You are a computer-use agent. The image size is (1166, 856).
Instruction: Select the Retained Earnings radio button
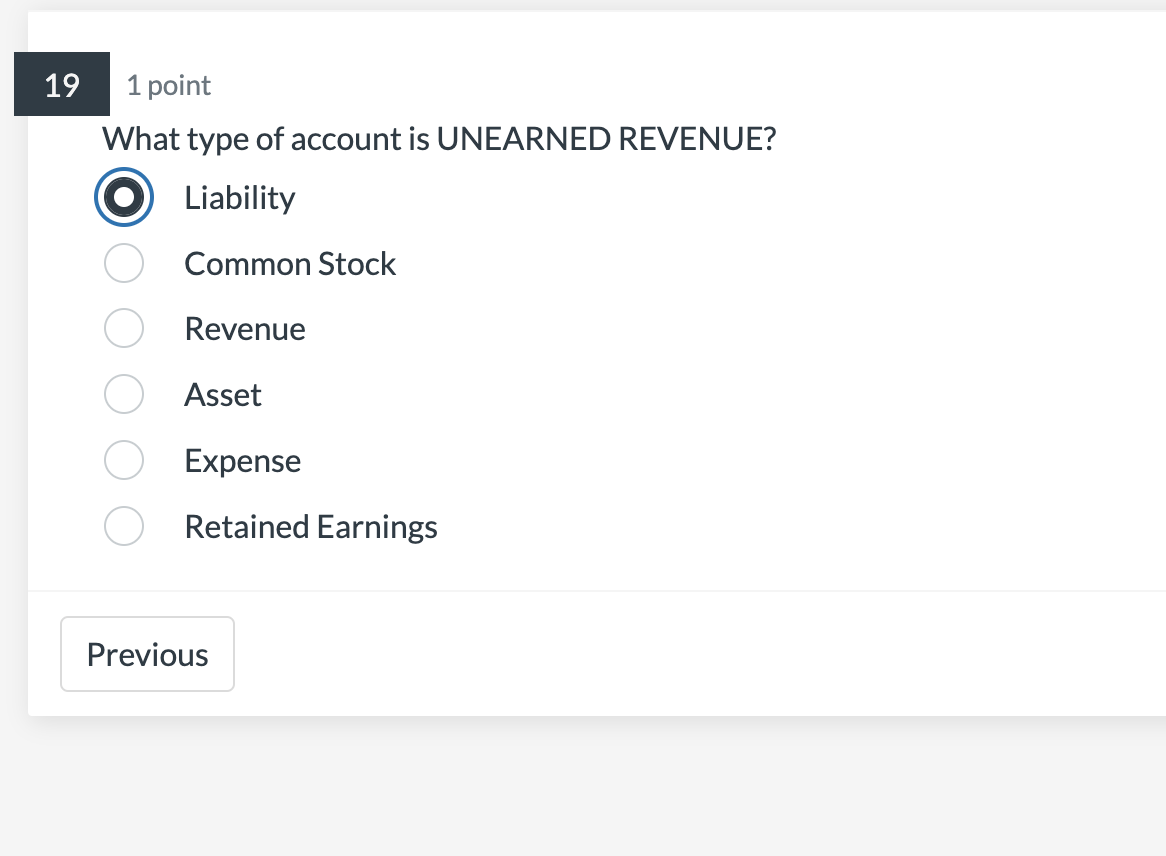click(124, 526)
